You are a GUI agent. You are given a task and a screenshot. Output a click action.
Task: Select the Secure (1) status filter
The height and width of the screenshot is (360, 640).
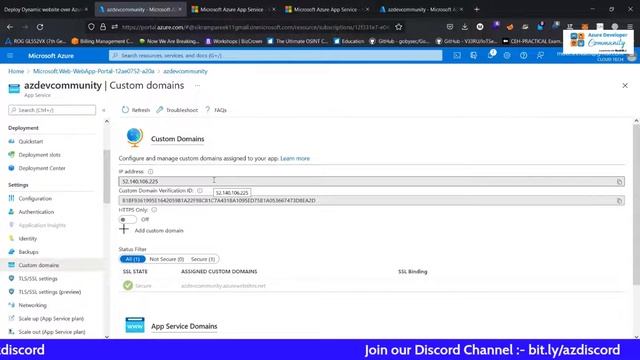point(202,259)
